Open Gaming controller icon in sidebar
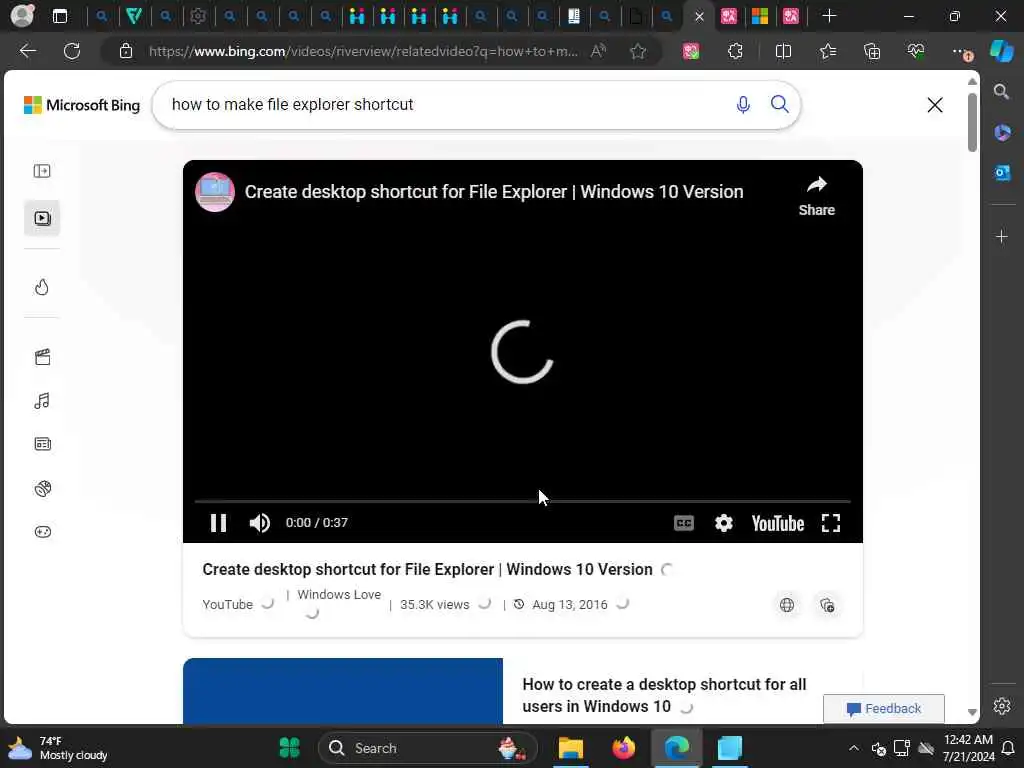Image resolution: width=1024 pixels, height=768 pixels. coord(42,532)
